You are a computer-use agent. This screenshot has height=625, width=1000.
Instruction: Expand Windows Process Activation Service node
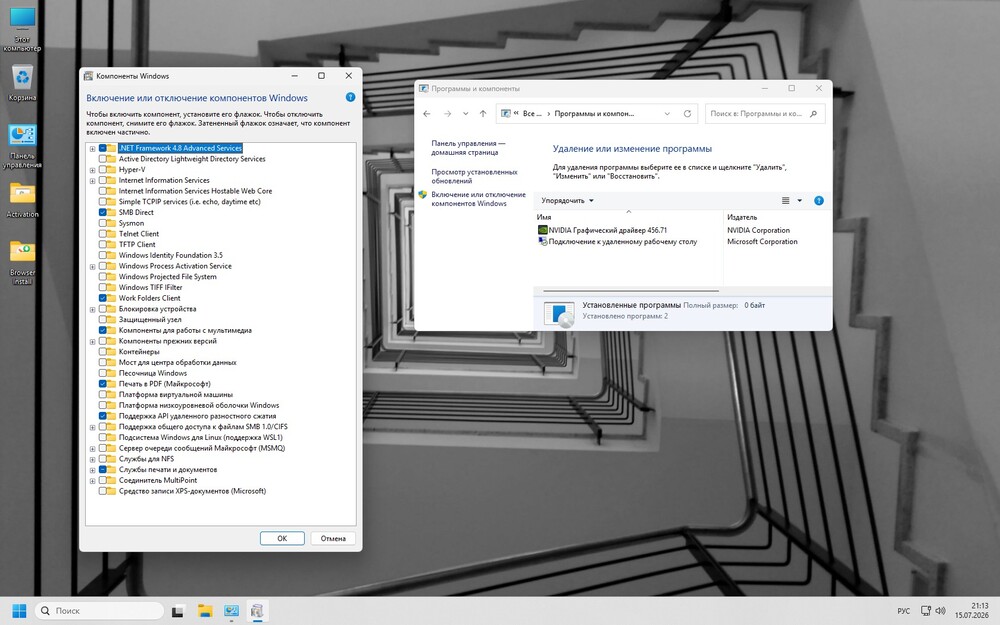92,267
